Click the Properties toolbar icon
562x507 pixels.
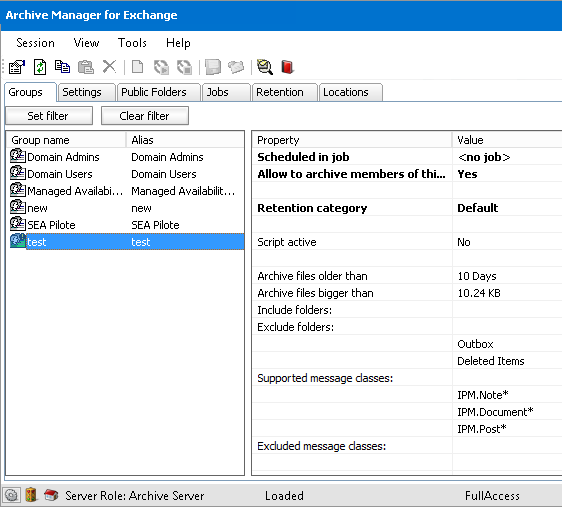[16, 67]
